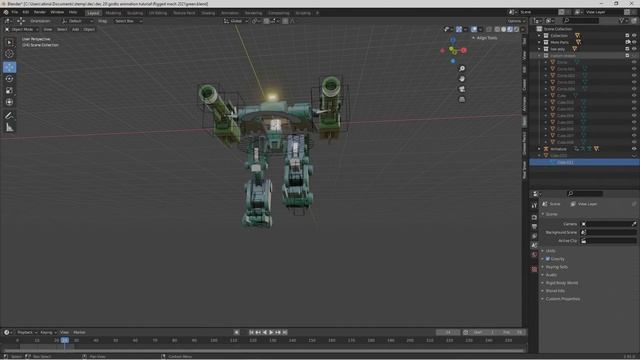Activate the 3D Cursor tool
The width and height of the screenshot is (640, 360).
pos(9,54)
